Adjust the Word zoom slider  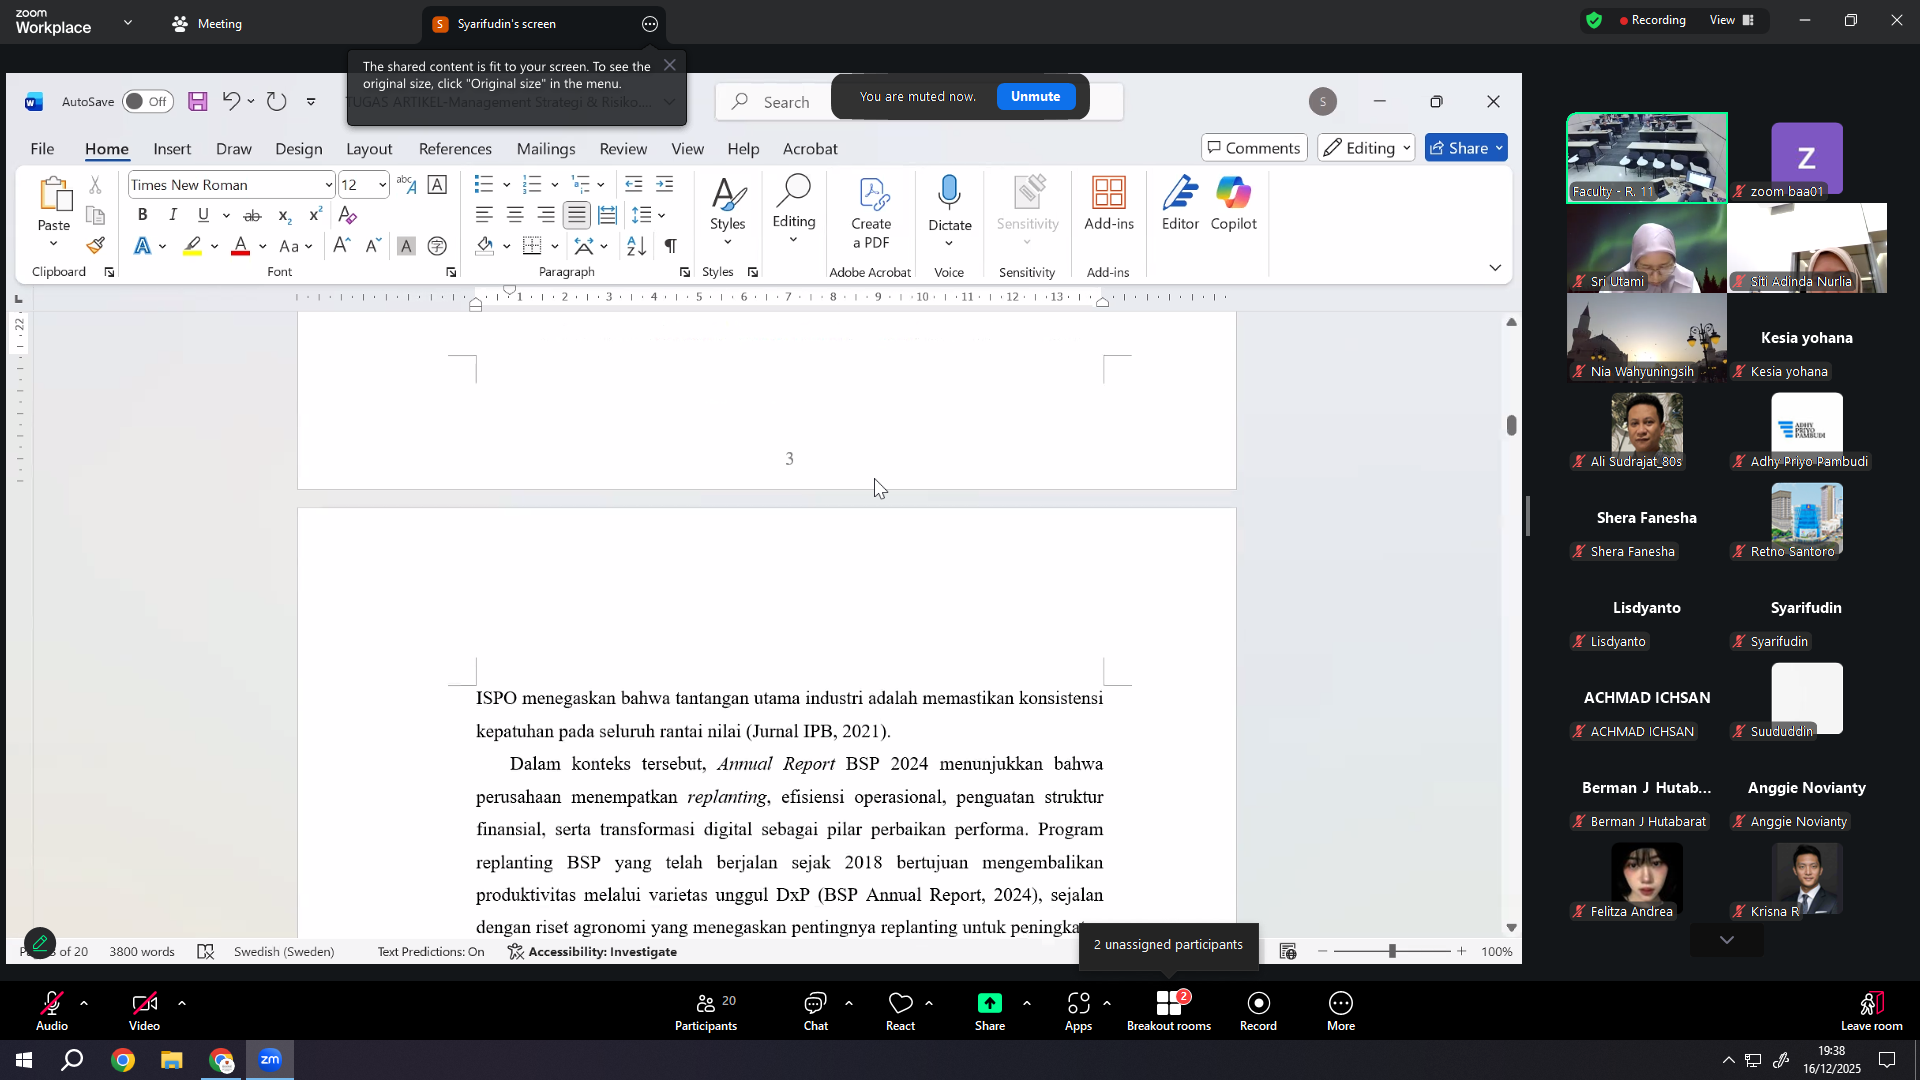click(1392, 952)
